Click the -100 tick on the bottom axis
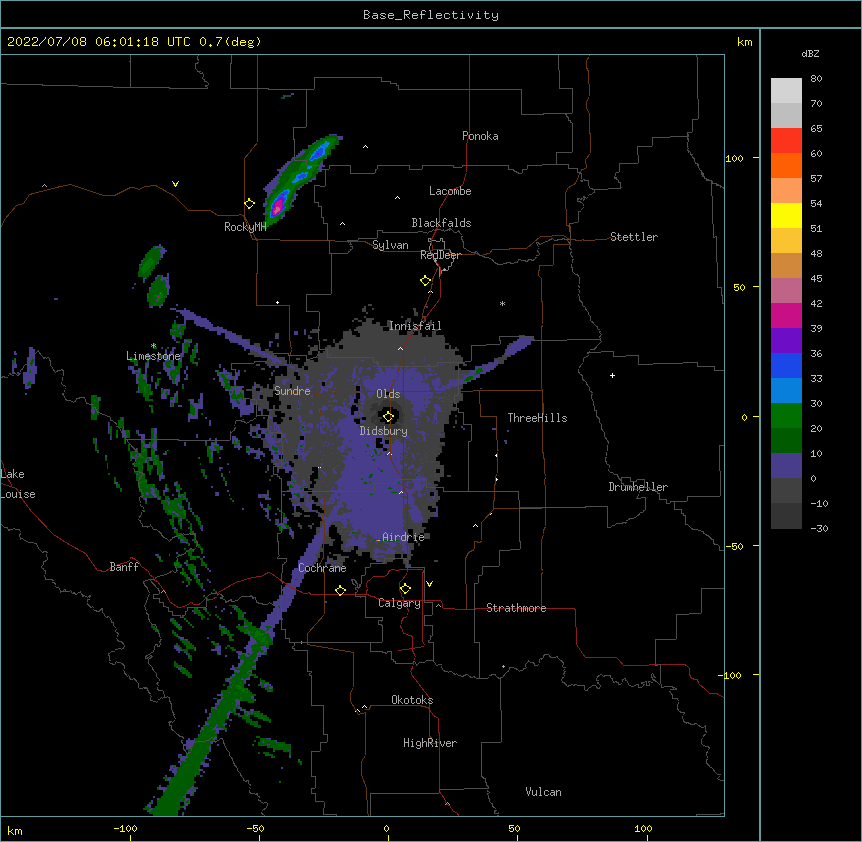The height and width of the screenshot is (842, 862). click(125, 828)
